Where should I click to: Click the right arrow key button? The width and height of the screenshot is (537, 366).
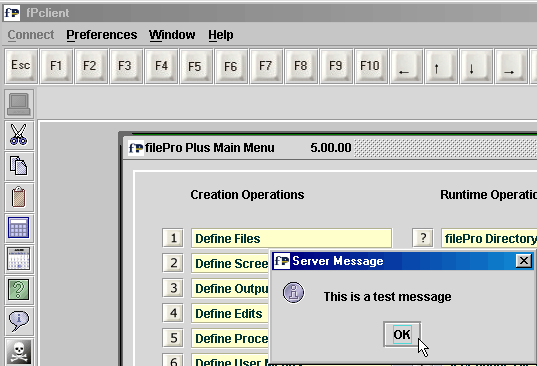click(511, 66)
